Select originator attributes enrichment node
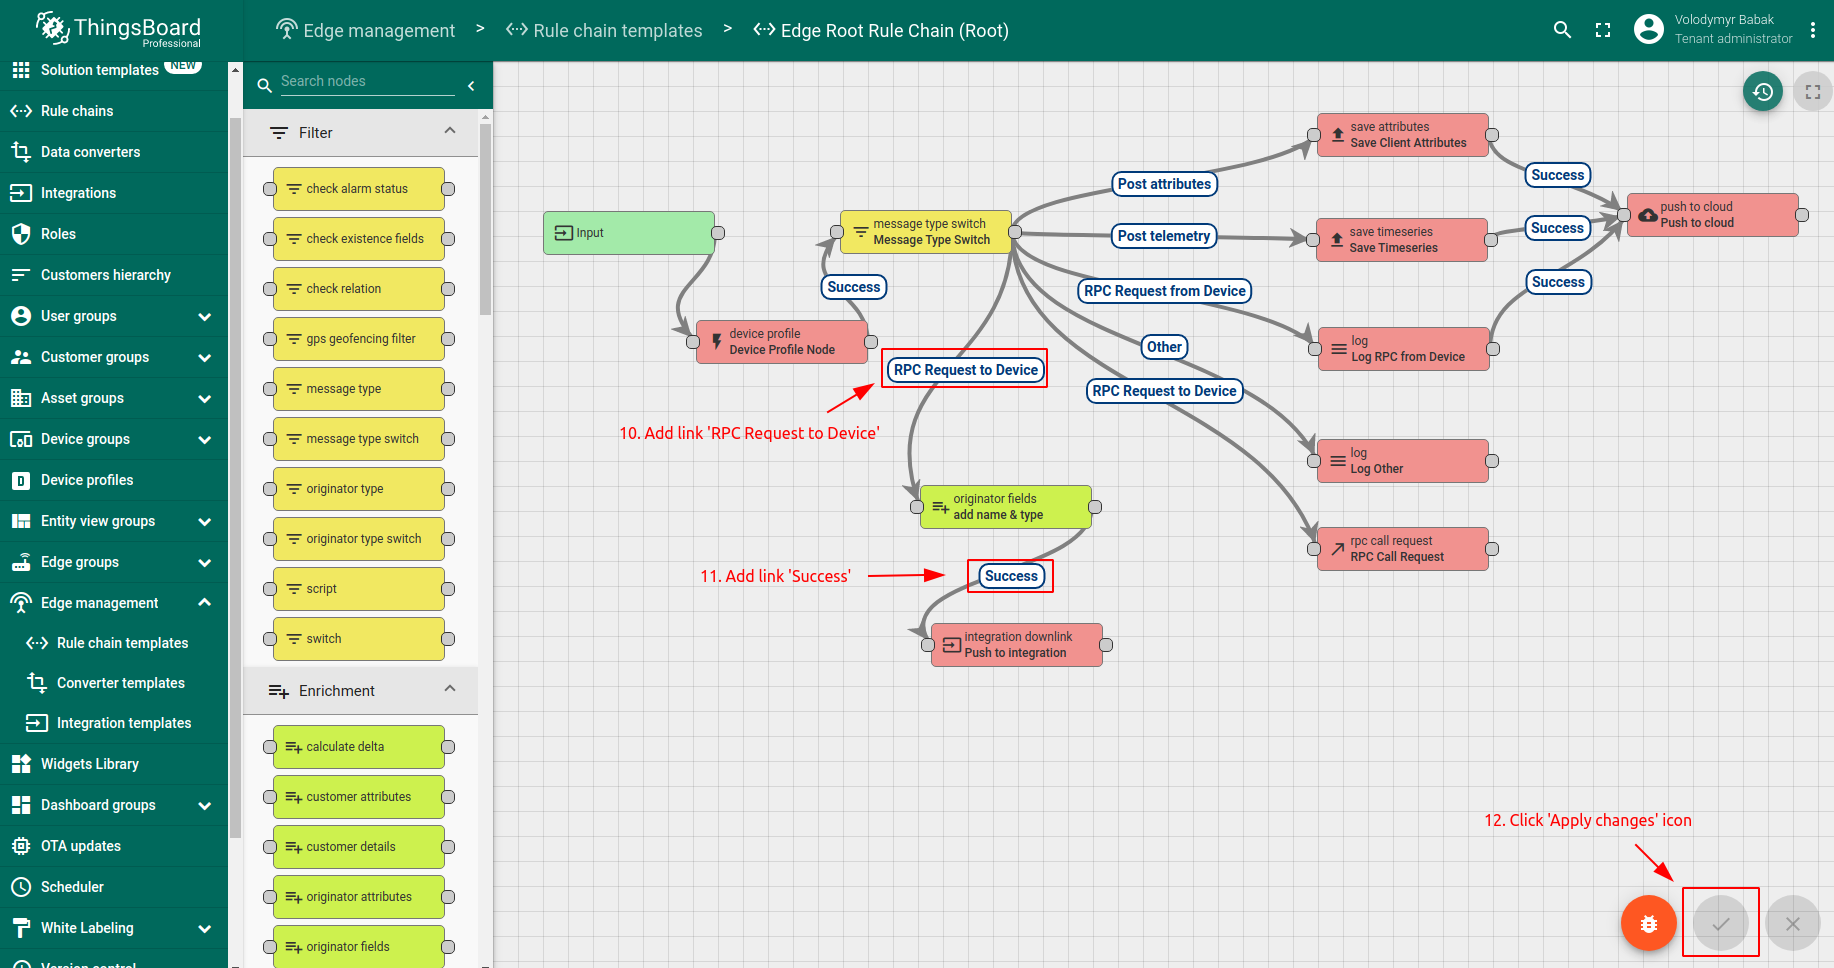The image size is (1834, 968). (x=358, y=897)
